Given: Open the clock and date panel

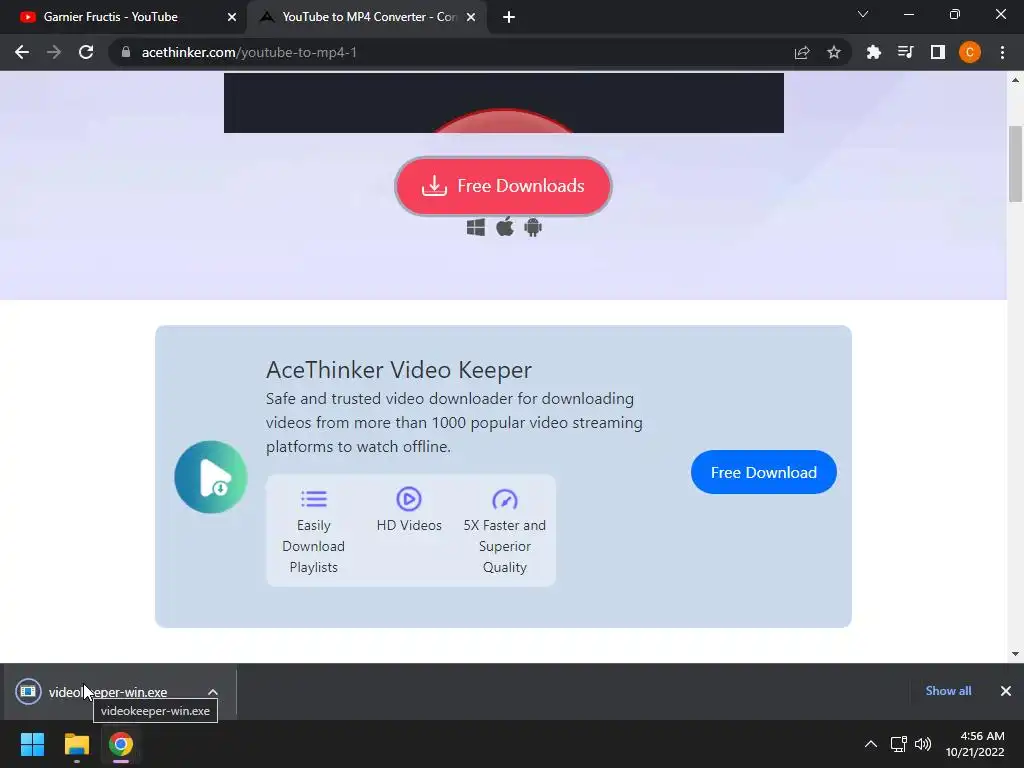Looking at the screenshot, I should pyautogui.click(x=975, y=744).
